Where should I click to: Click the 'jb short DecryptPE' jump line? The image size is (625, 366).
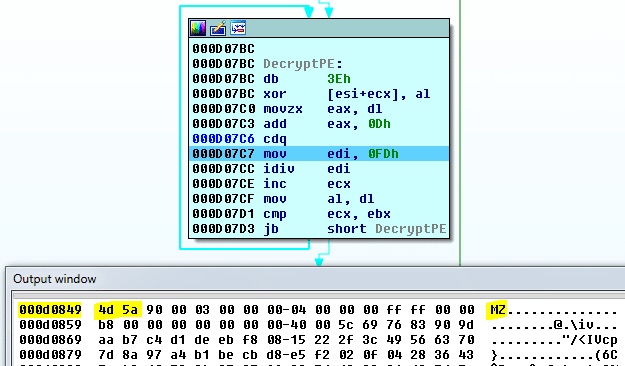[319, 229]
